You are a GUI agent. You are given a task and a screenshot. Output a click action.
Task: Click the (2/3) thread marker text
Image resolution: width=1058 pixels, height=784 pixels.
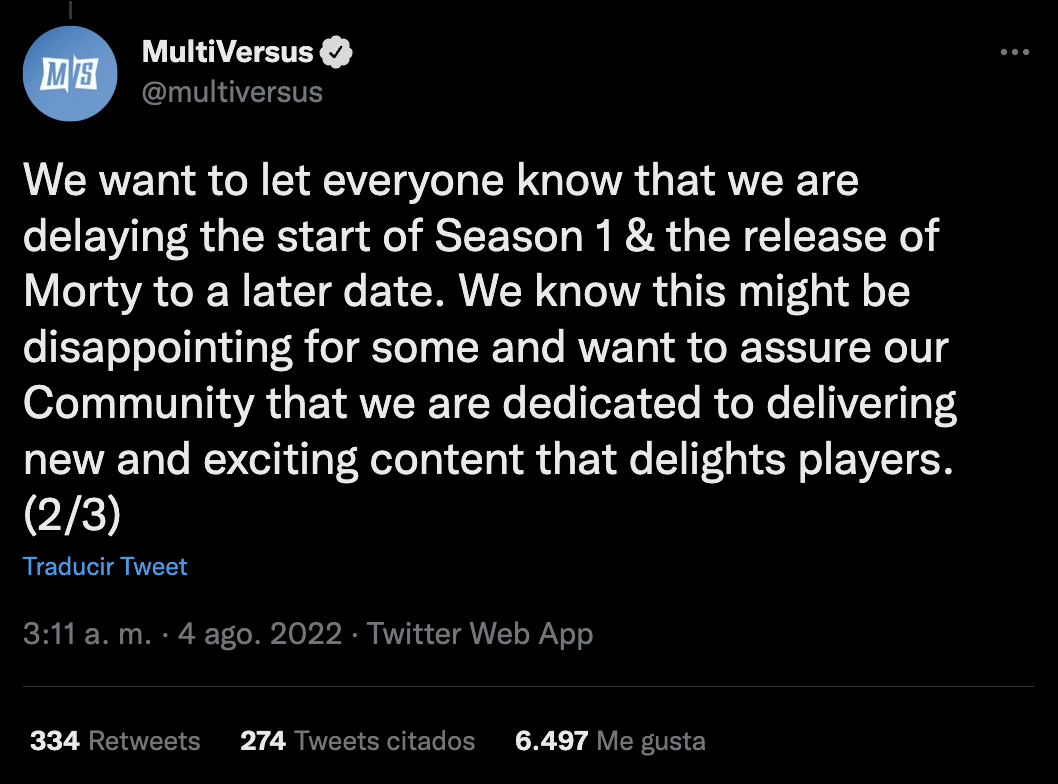(x=72, y=515)
